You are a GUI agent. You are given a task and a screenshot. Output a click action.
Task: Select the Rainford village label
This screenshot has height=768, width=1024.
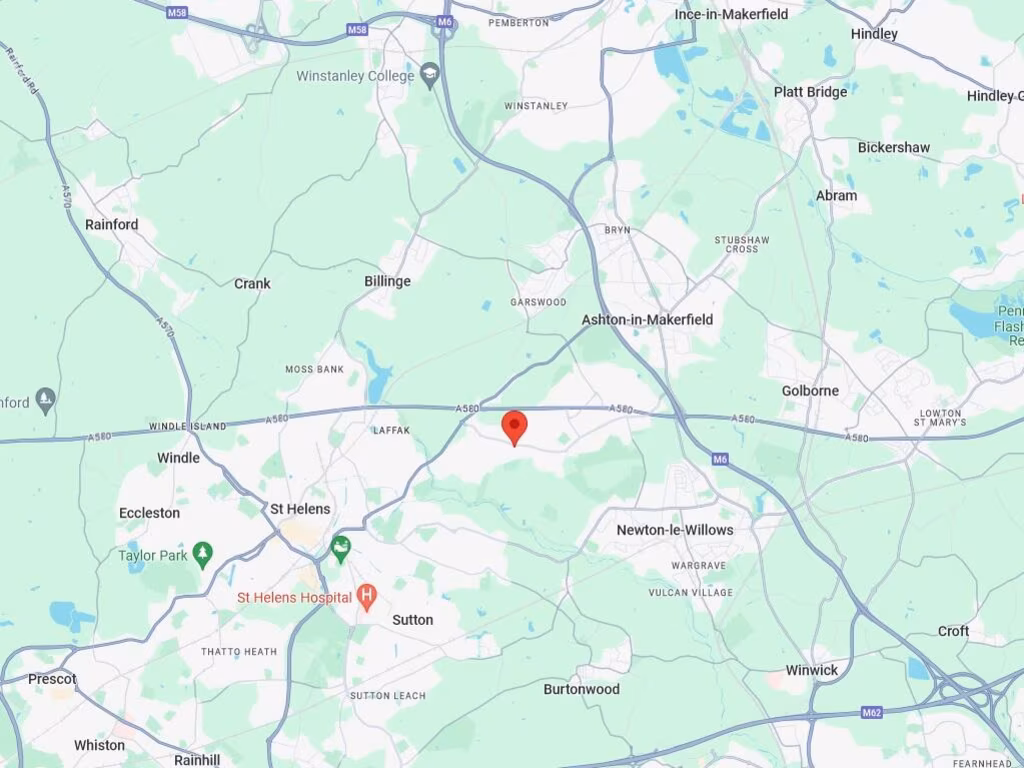[112, 225]
